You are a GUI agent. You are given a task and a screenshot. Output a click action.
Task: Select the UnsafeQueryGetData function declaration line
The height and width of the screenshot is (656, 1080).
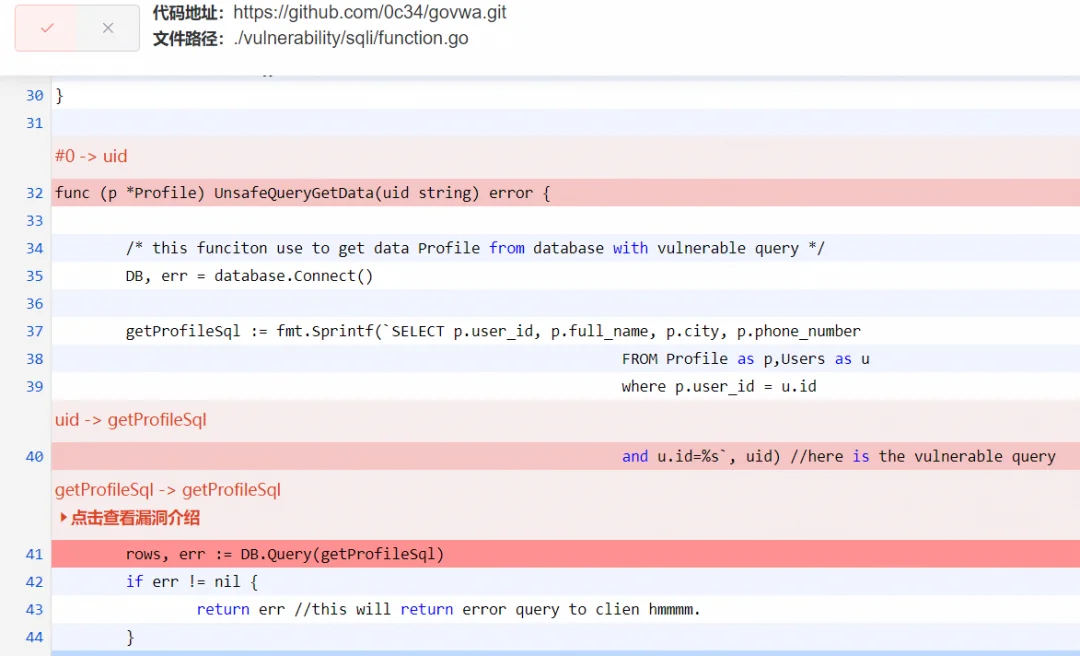pyautogui.click(x=565, y=193)
